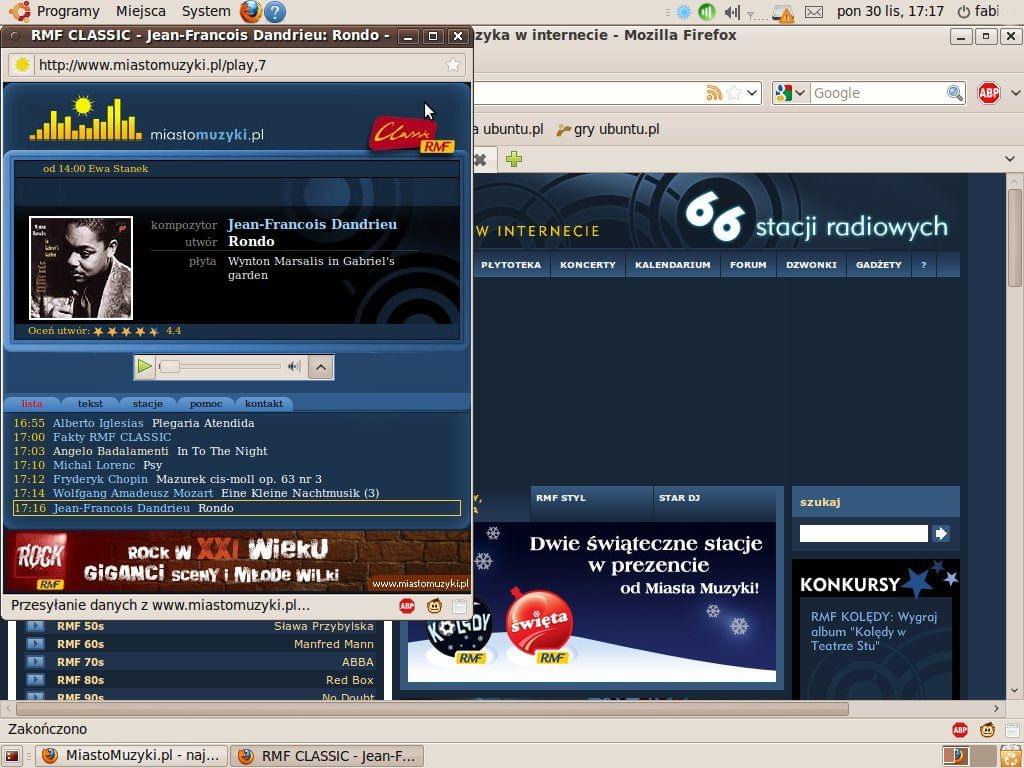Screen dimensions: 1024x768
Task: Run search with the magnifier icon
Action: pos(955,93)
